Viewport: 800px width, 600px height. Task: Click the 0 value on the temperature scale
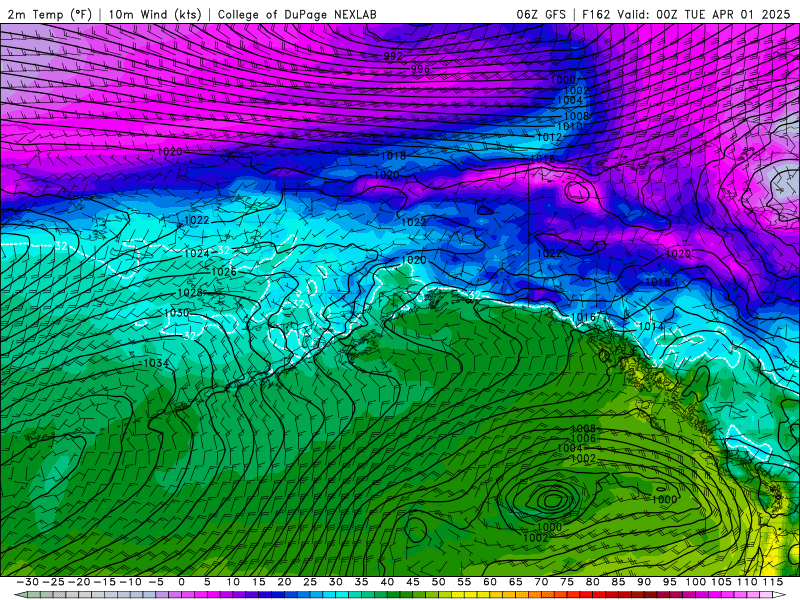tap(181, 582)
